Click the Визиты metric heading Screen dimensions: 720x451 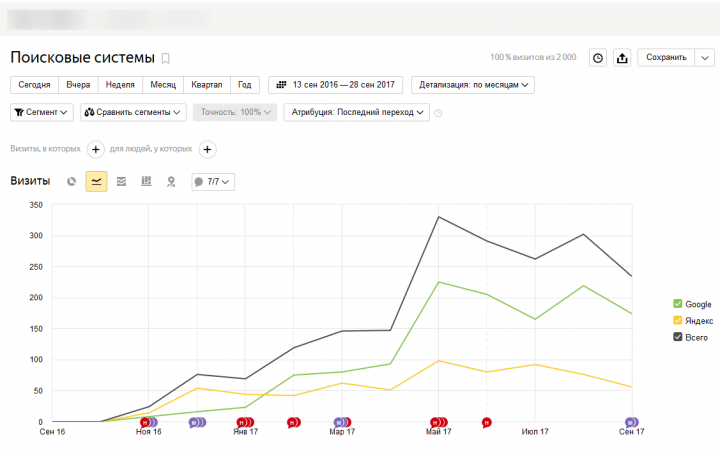point(30,181)
